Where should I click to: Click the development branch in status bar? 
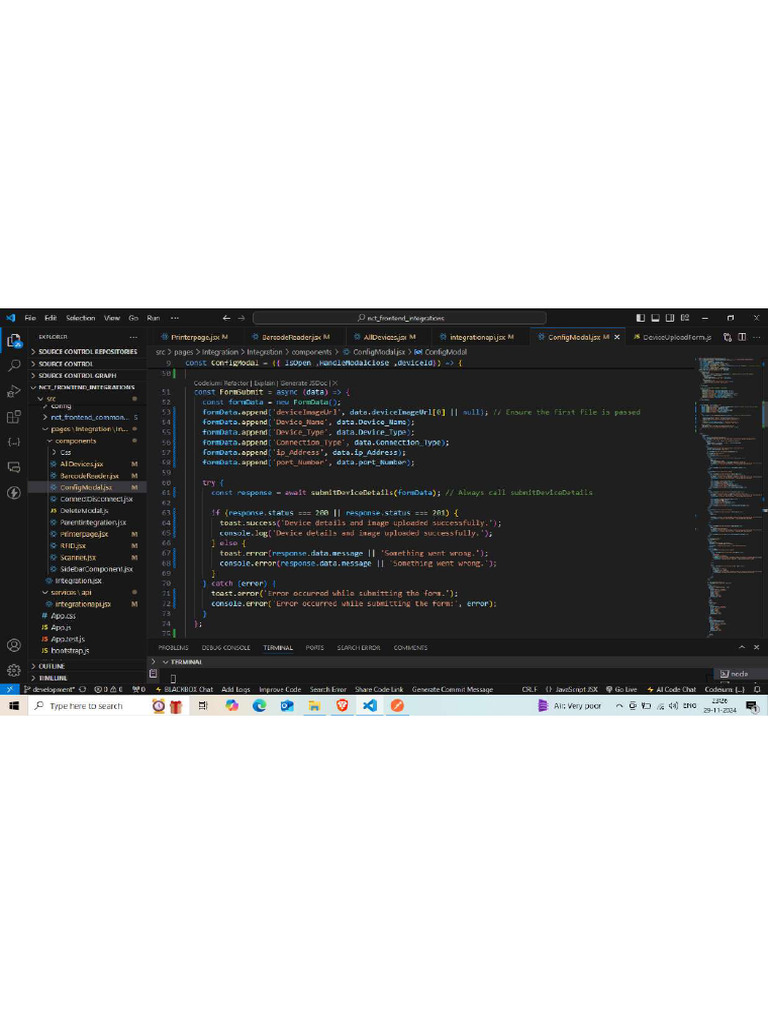coord(50,689)
